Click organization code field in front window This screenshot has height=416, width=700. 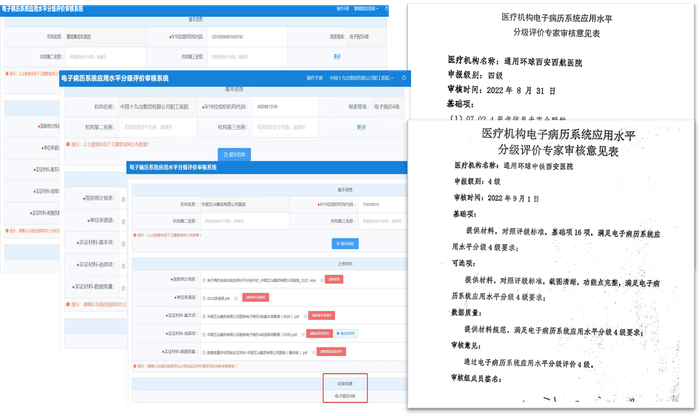point(383,204)
